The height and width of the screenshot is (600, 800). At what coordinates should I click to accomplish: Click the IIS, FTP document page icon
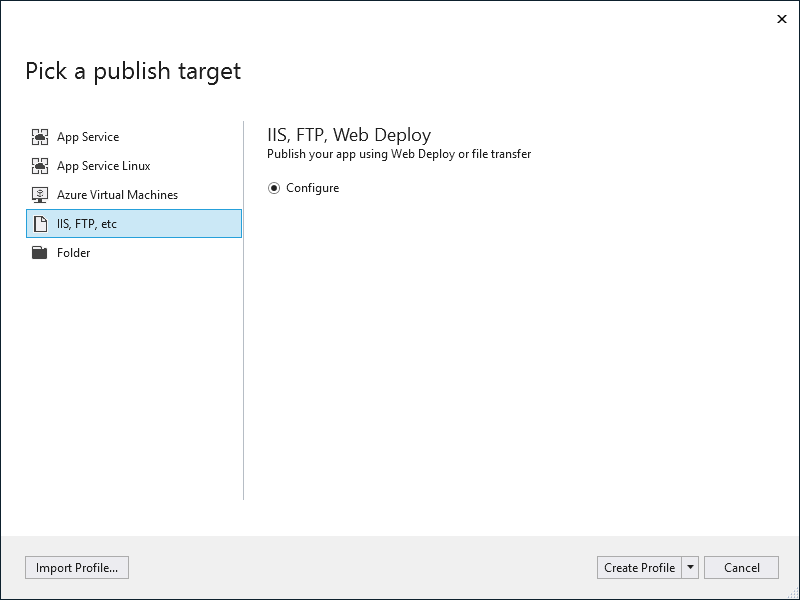click(40, 224)
